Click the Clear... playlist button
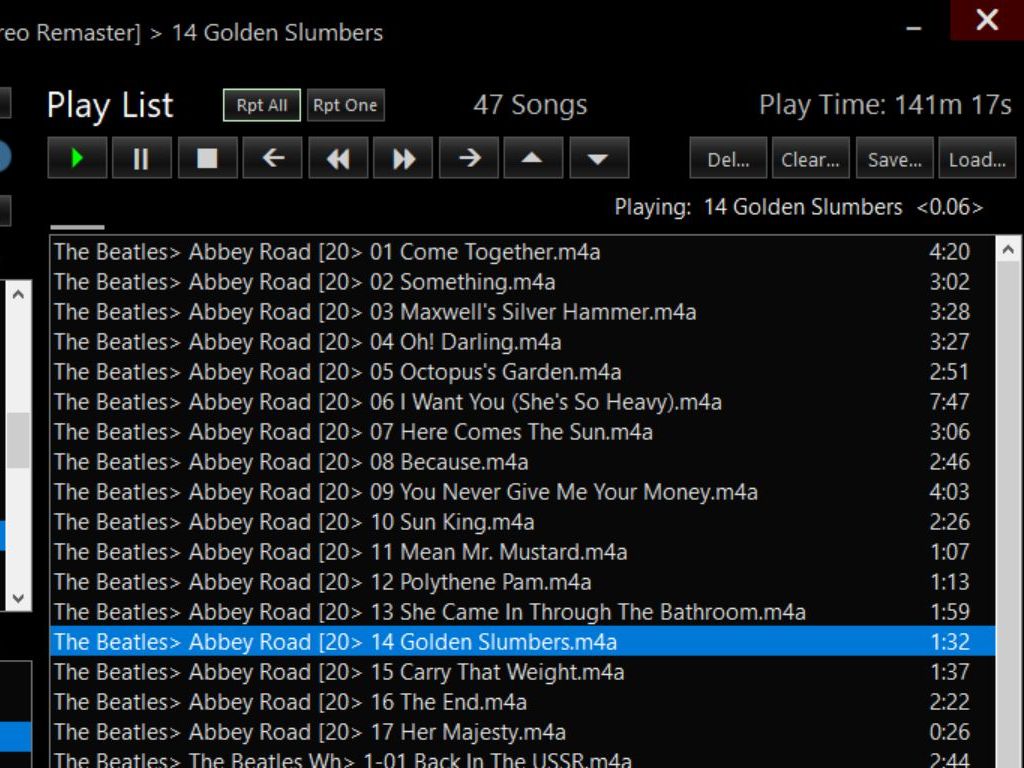Screen dimensions: 1024x768 [x=810, y=159]
